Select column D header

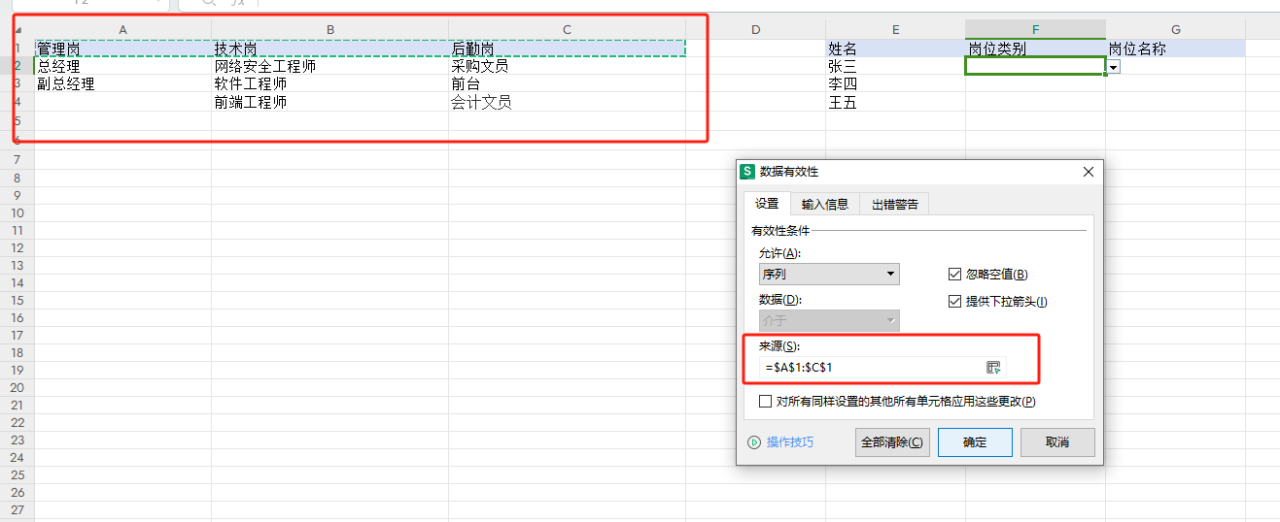pos(755,30)
